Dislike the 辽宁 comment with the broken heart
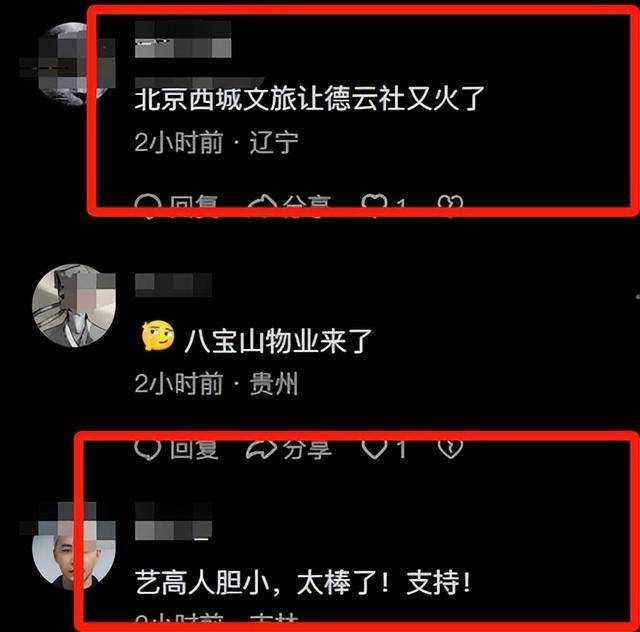The width and height of the screenshot is (640, 632). (450, 203)
